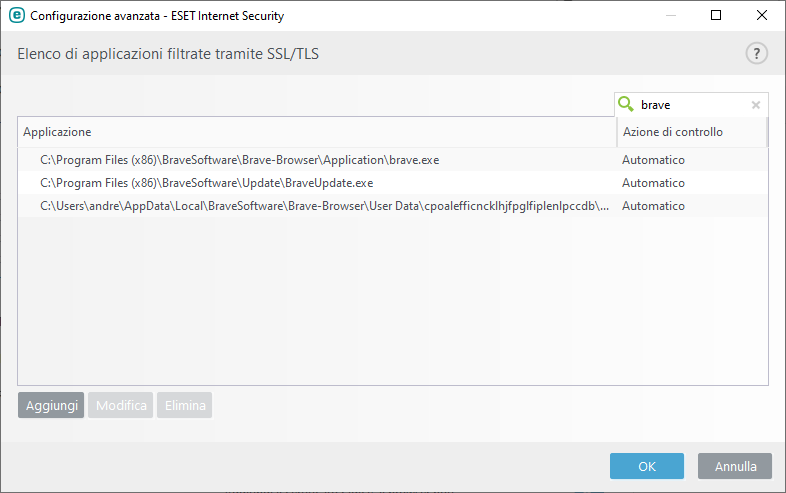Confirm with the OK button
The image size is (786, 493).
click(647, 466)
